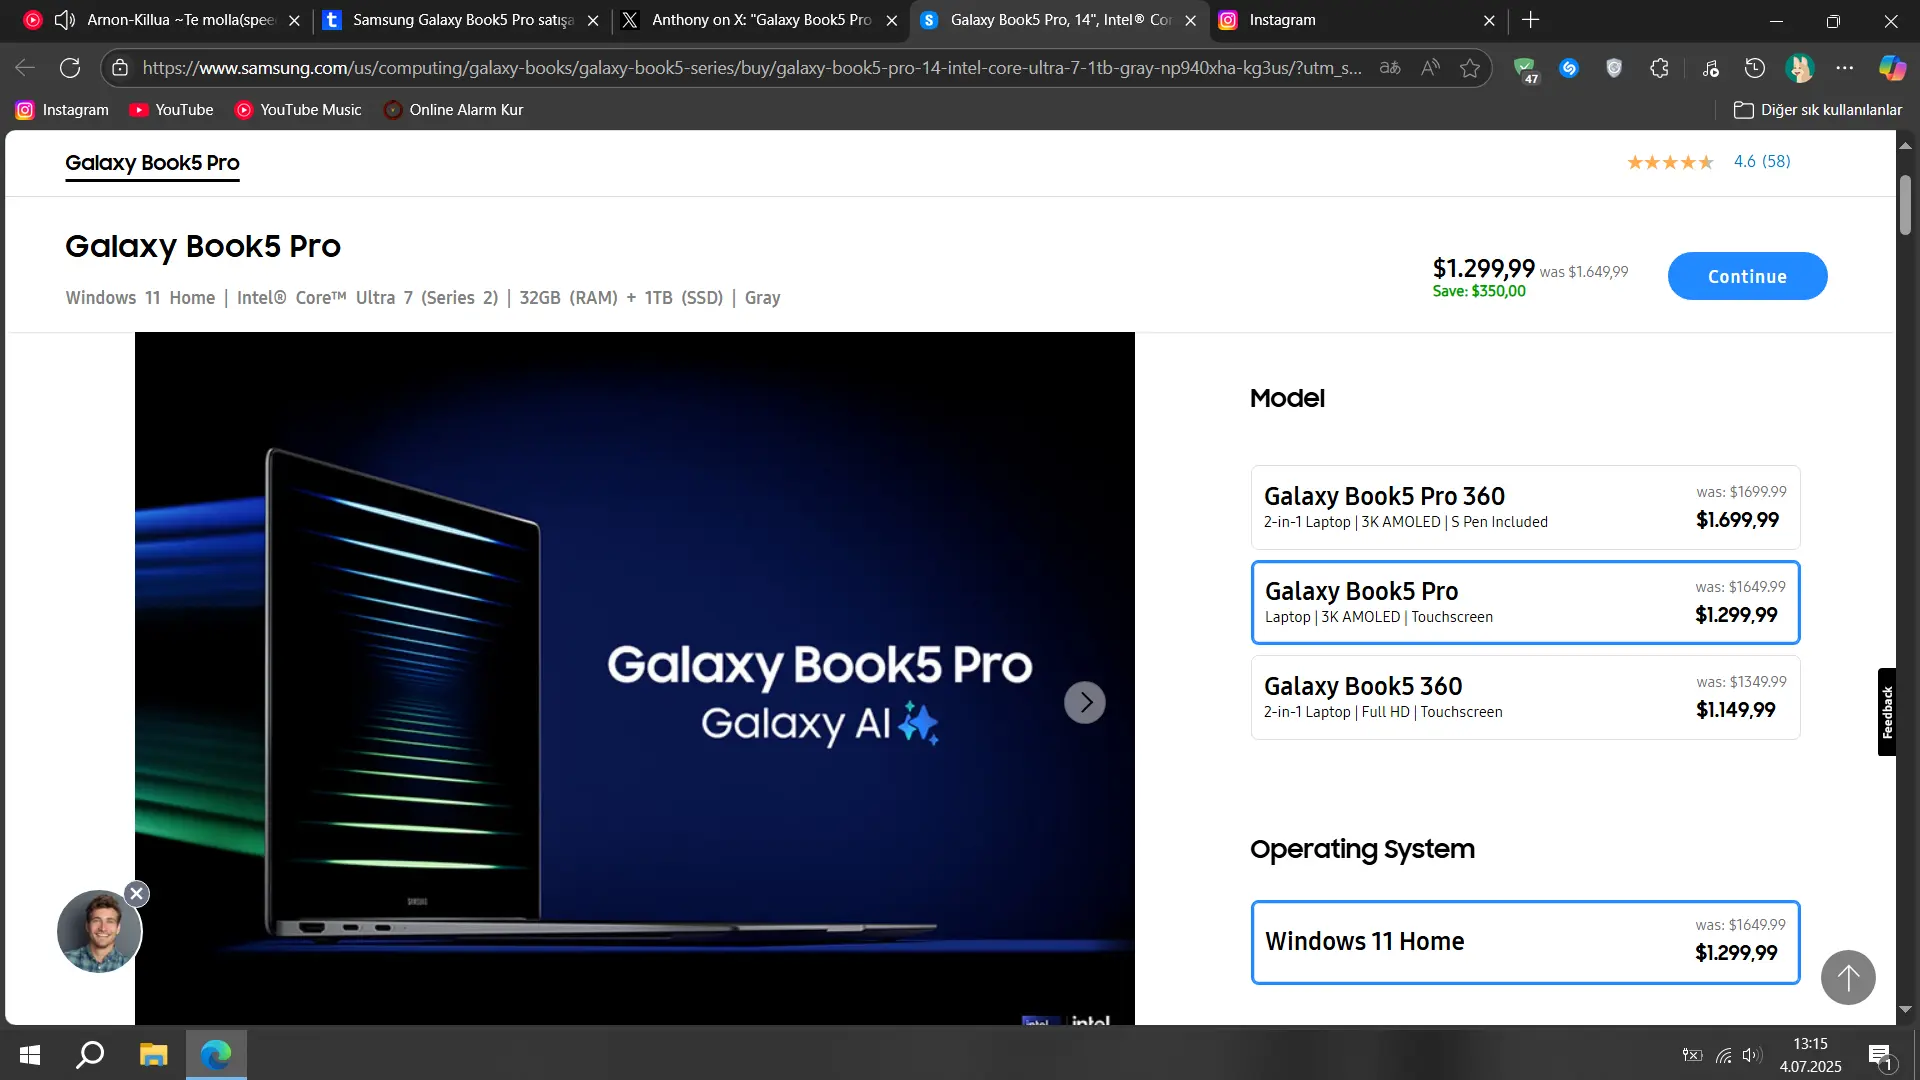
Task: Click the address bar URL
Action: (x=752, y=68)
